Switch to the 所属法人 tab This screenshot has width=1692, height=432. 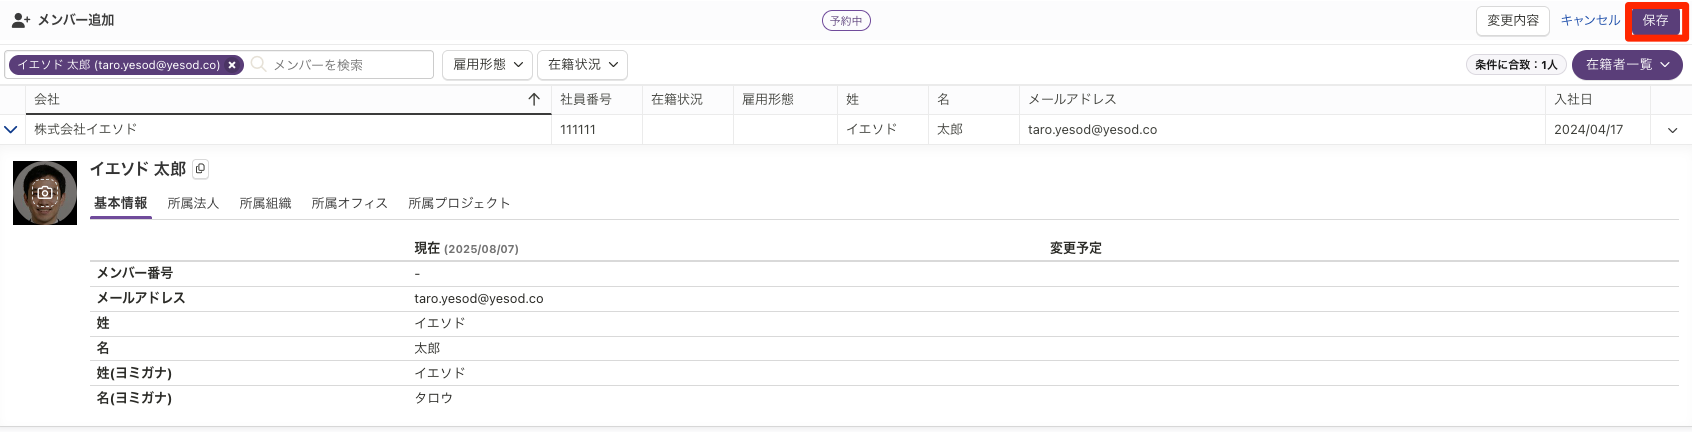193,203
